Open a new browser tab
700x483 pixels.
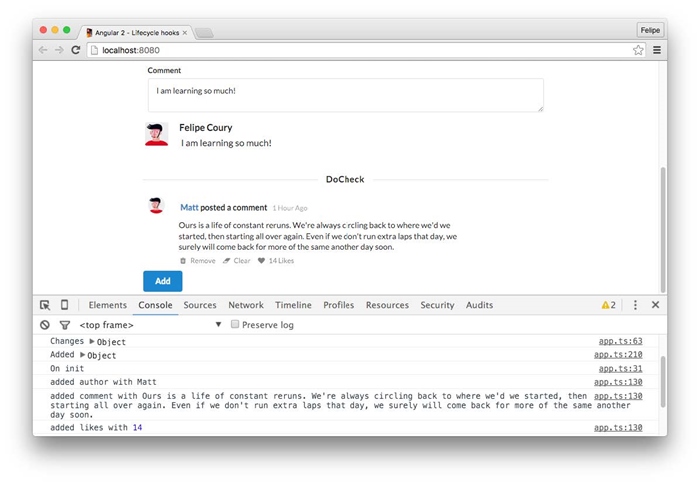pos(204,33)
